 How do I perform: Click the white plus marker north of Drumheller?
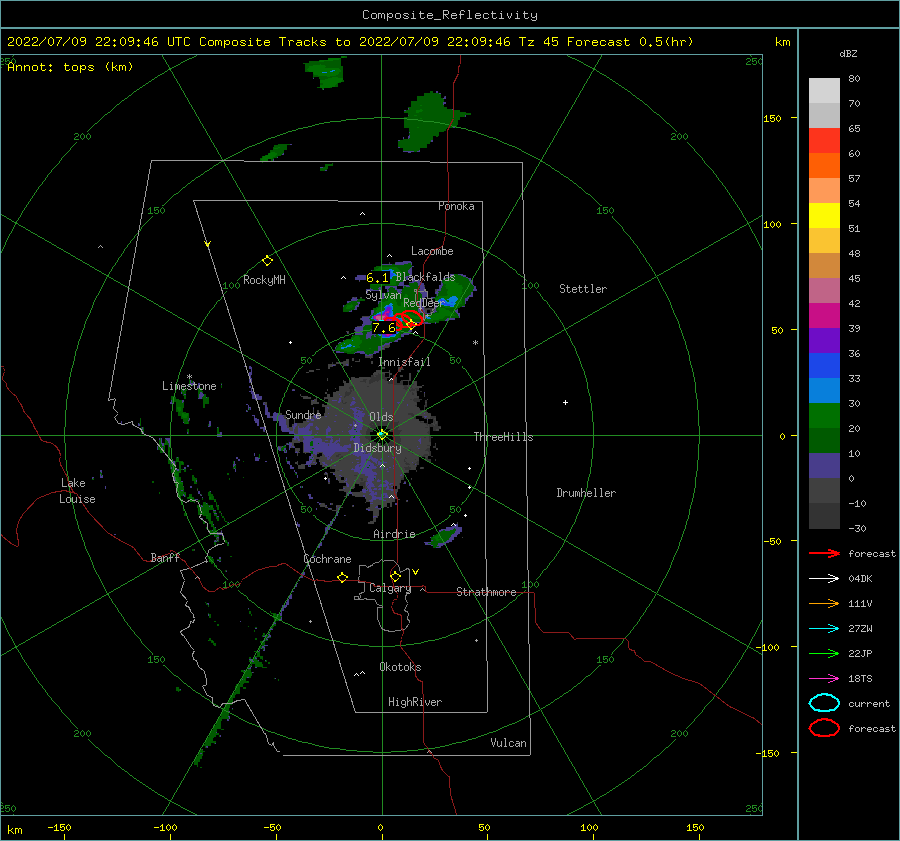[x=565, y=402]
